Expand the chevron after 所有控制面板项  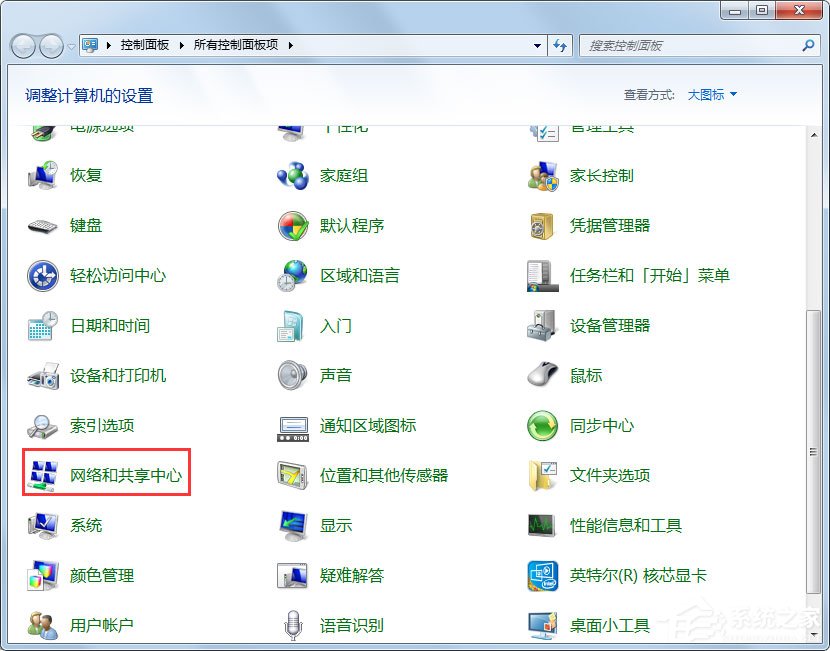[x=290, y=45]
